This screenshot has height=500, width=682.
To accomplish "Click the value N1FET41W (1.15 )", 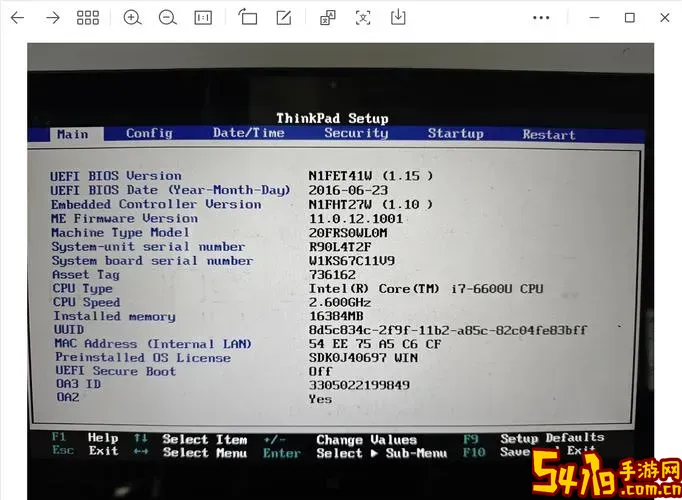I will (x=371, y=176).
